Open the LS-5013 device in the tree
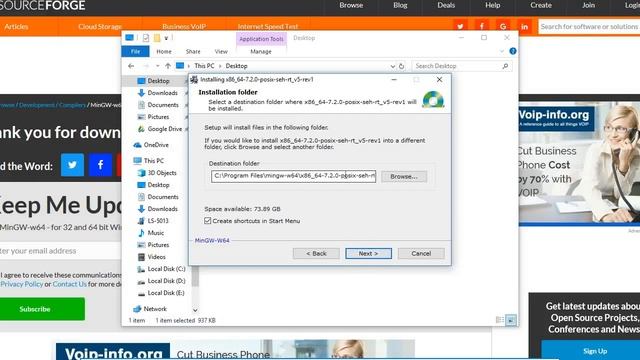The width and height of the screenshot is (640, 360). (158, 221)
